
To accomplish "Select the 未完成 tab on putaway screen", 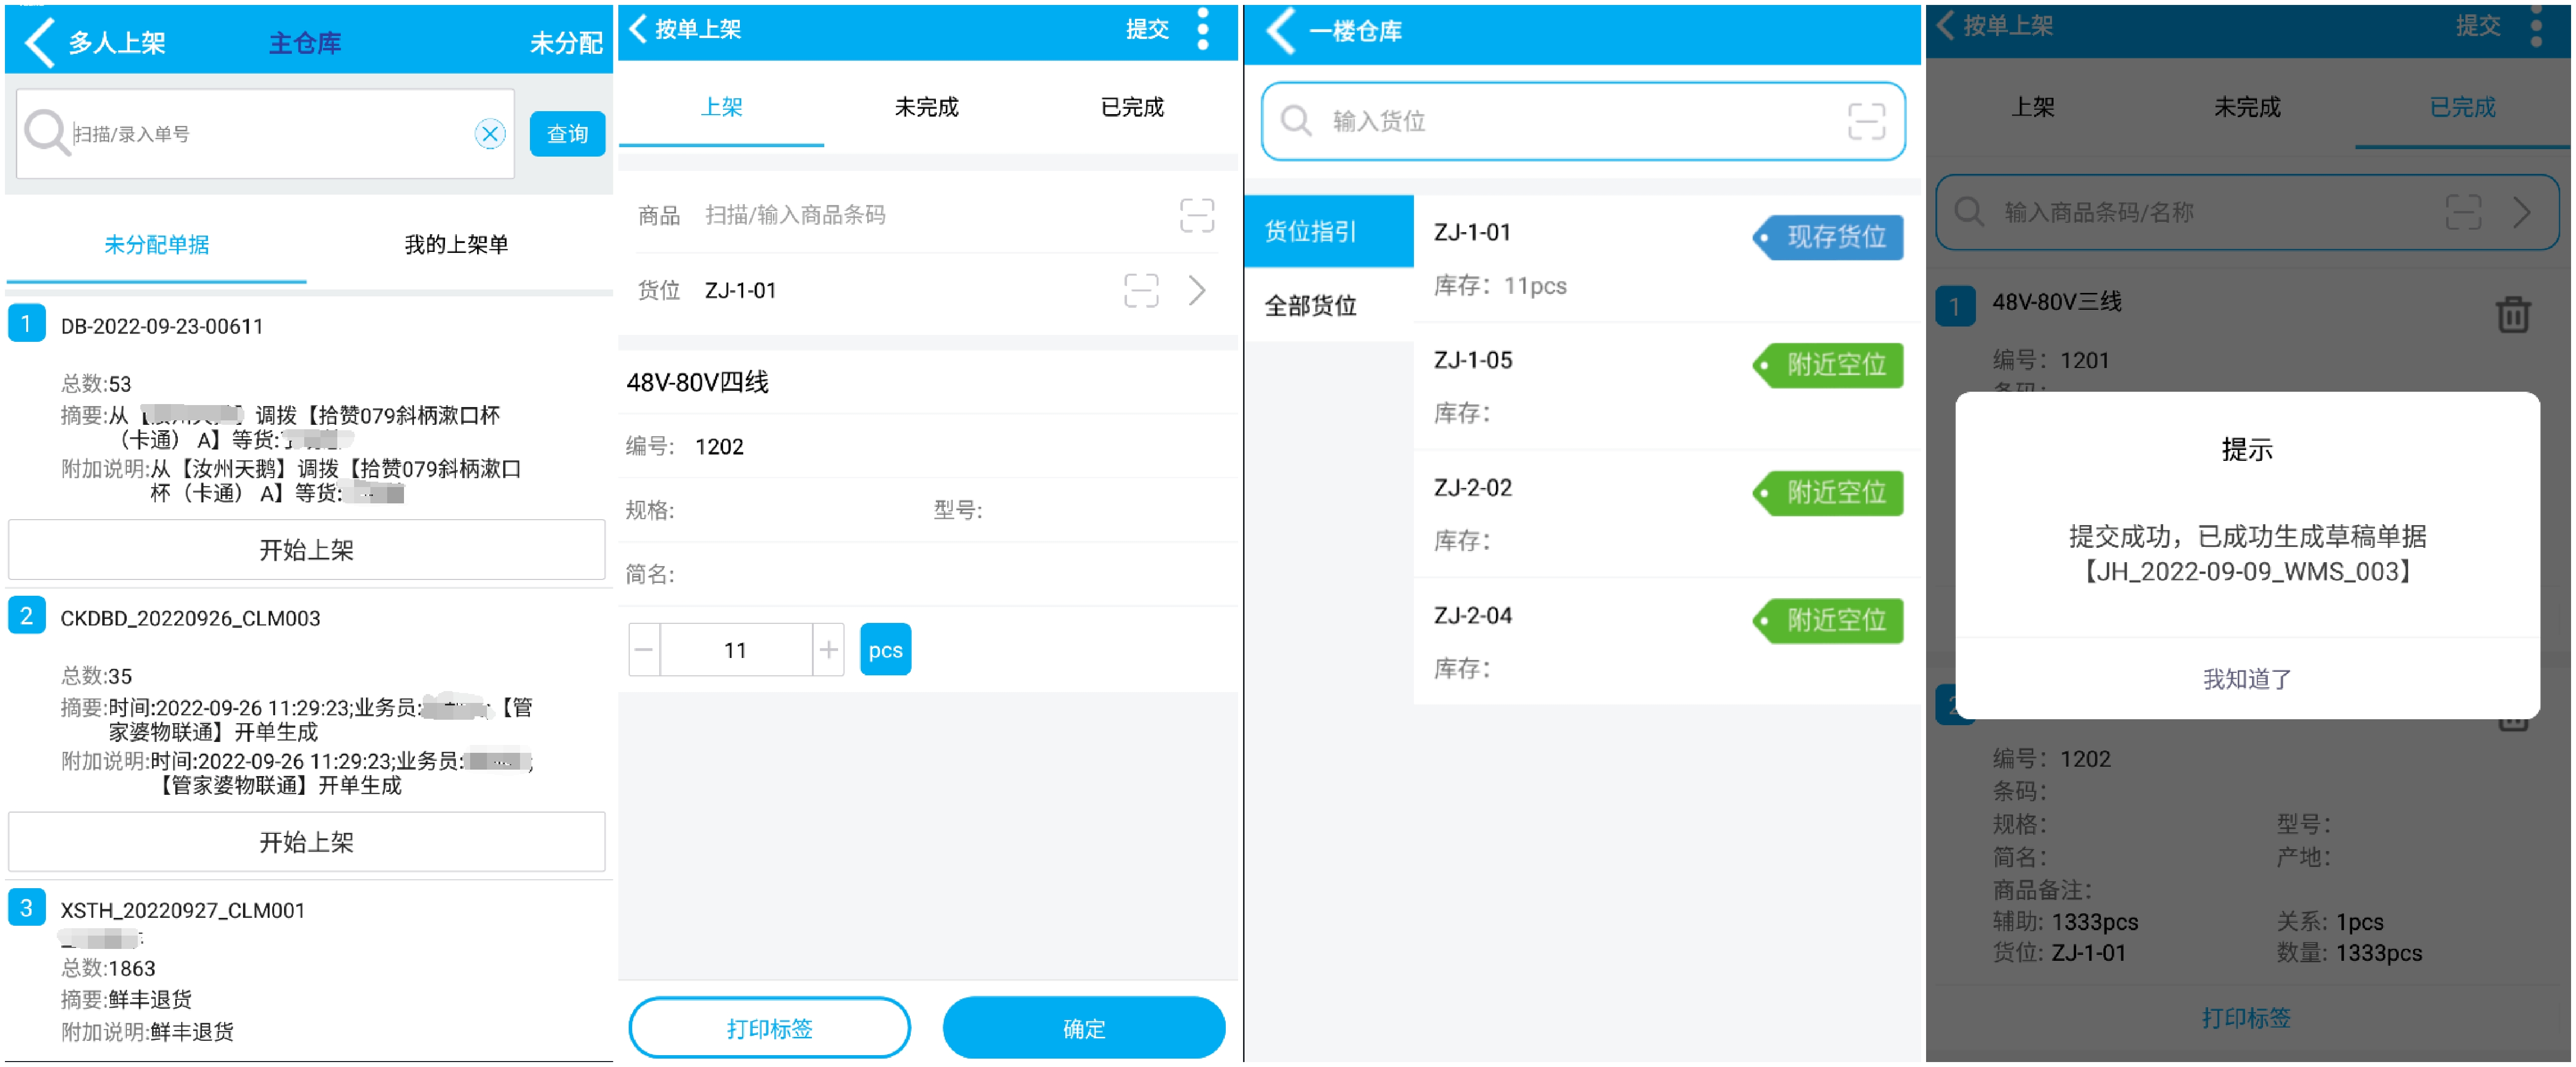I will (x=926, y=107).
